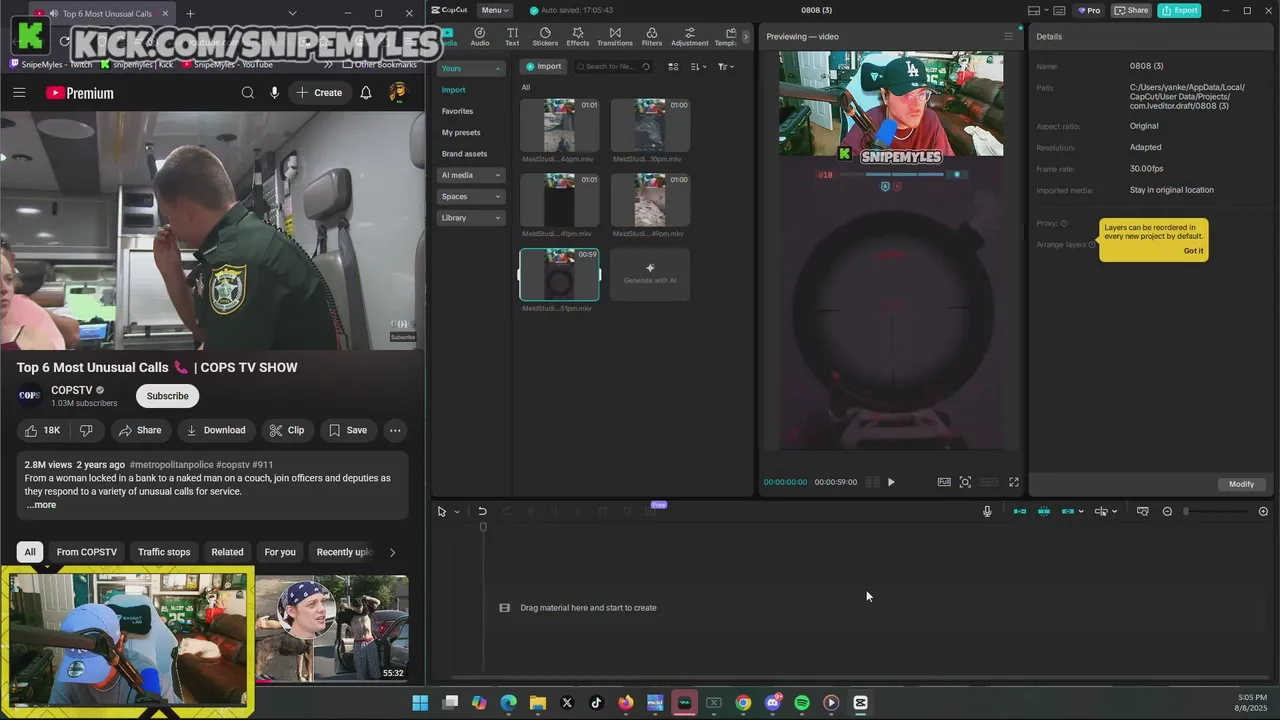Click the YouTube Clip button
The width and height of the screenshot is (1280, 720).
(286, 430)
